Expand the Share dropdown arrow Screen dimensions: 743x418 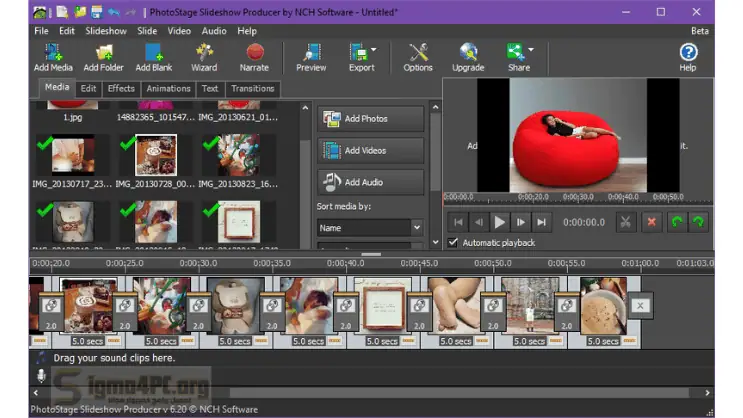[x=531, y=49]
